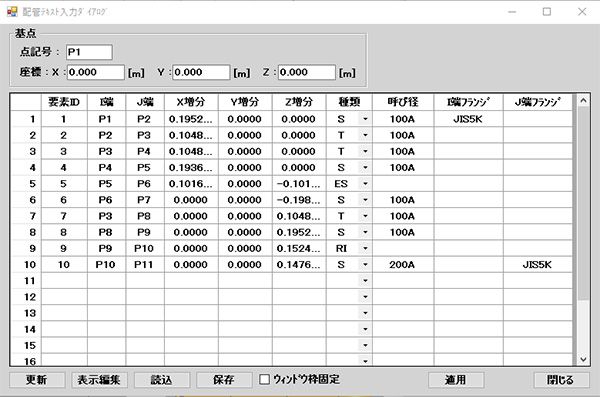Click the Z coordinate input field

(x=307, y=72)
